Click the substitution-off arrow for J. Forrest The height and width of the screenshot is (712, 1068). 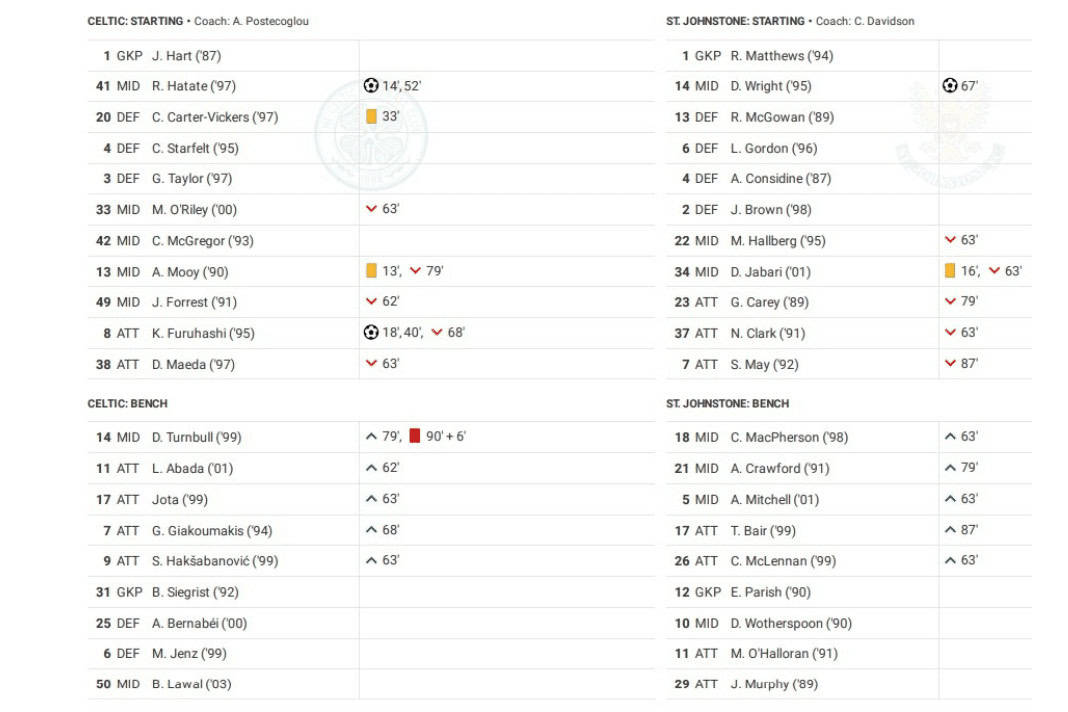(x=371, y=301)
